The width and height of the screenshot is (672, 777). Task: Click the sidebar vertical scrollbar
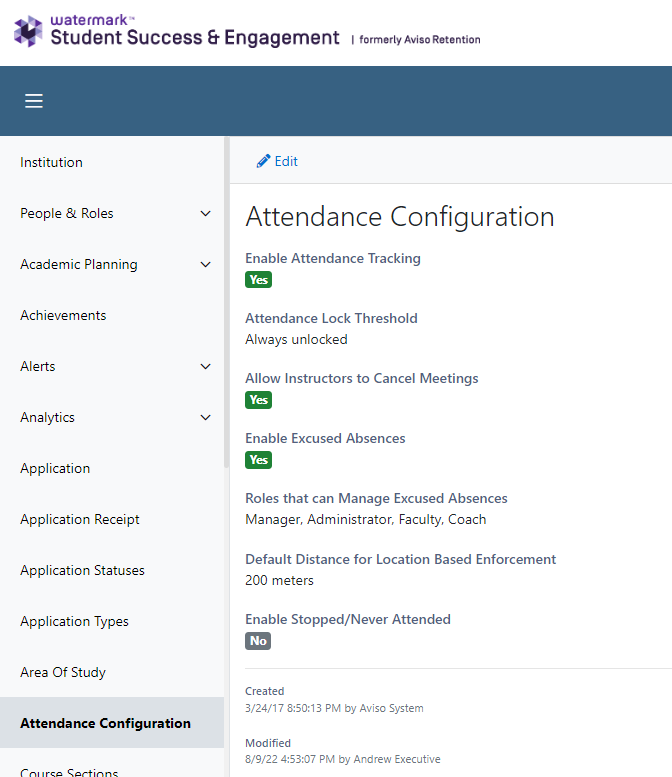point(226,302)
